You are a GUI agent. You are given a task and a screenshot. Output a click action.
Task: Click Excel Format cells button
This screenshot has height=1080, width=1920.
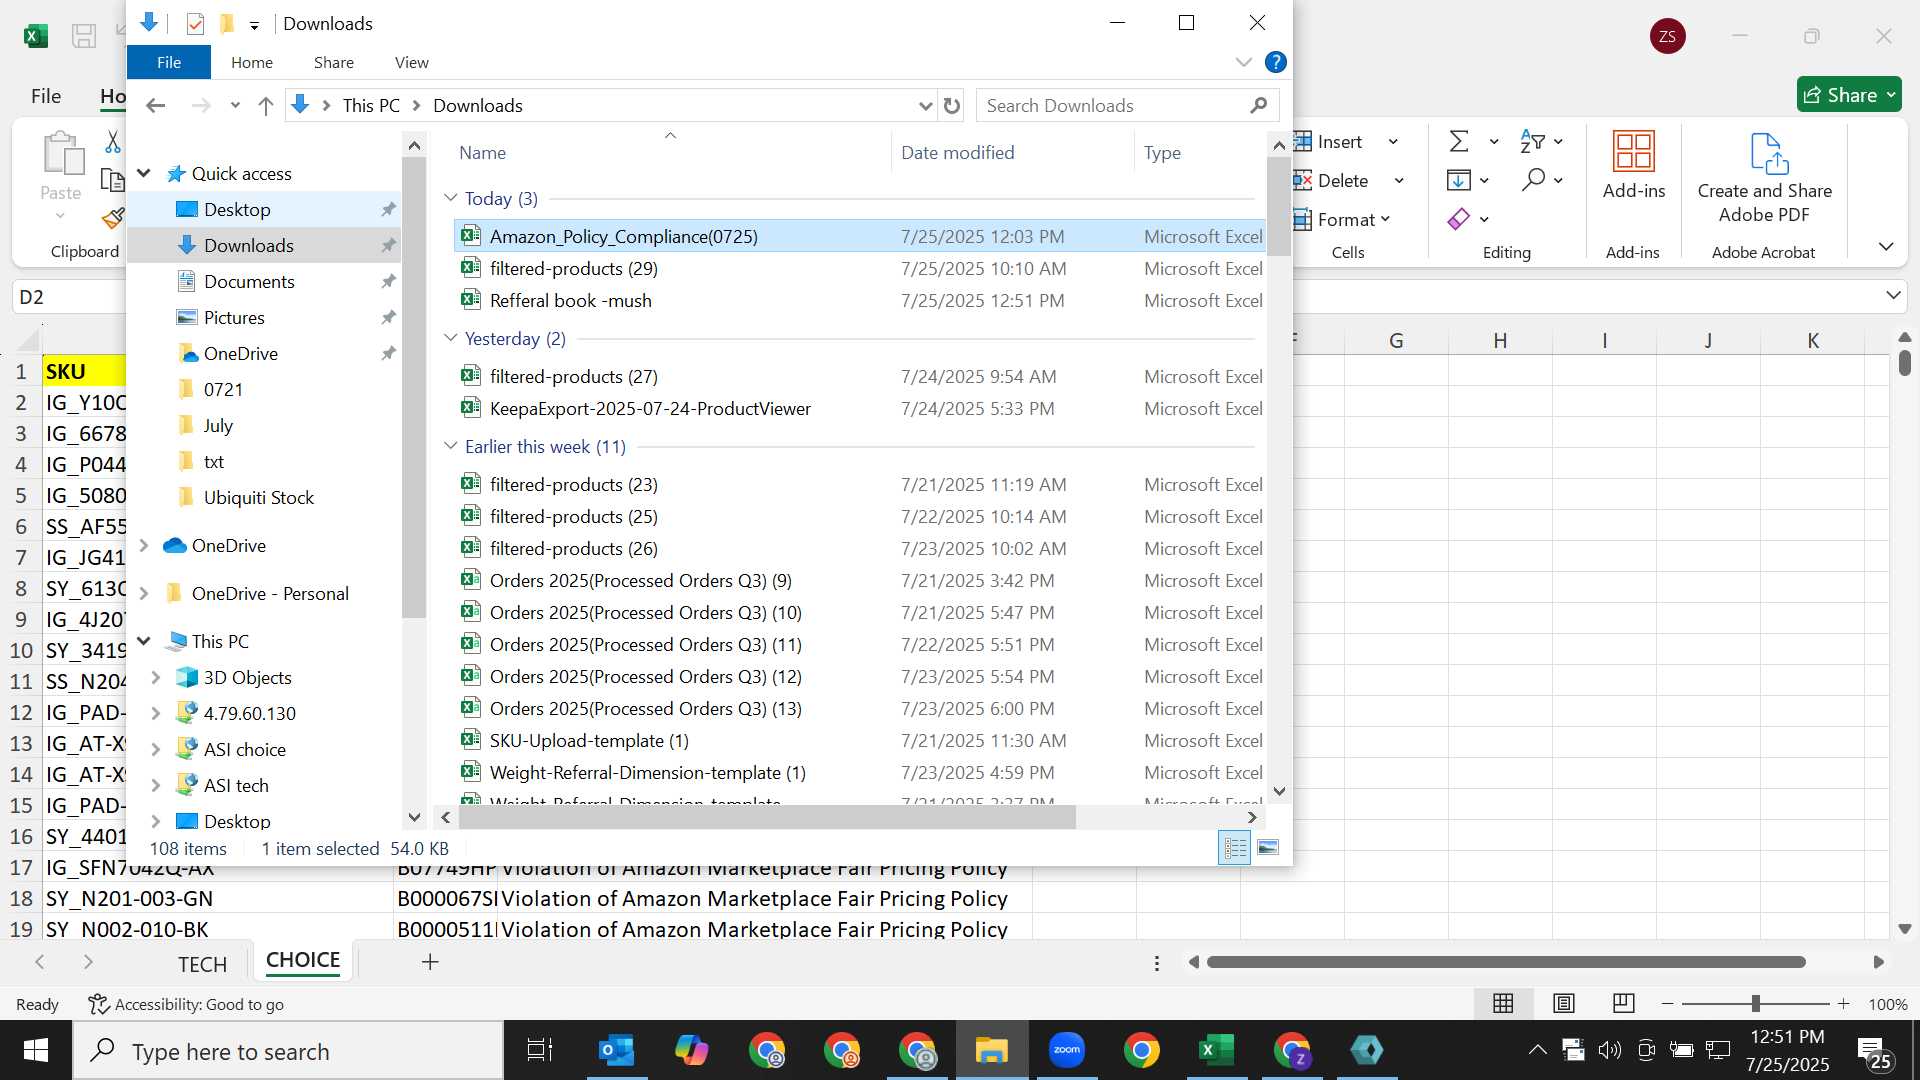[x=1343, y=219]
